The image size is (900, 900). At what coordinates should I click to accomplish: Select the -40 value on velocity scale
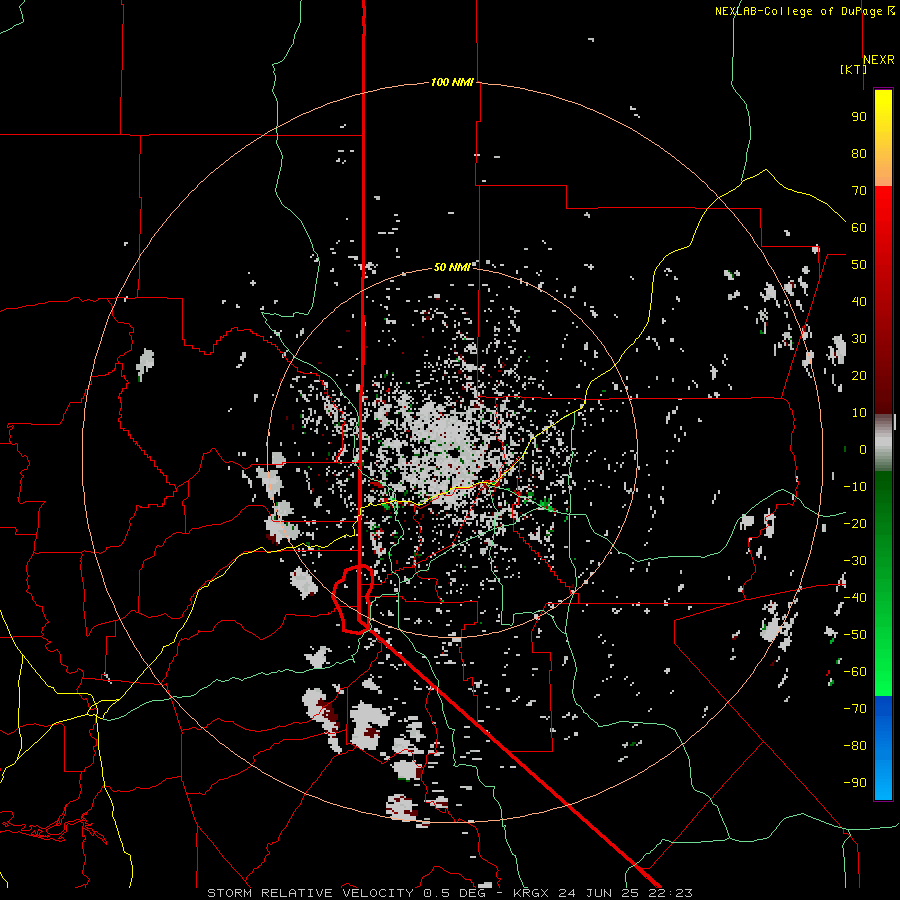(855, 598)
